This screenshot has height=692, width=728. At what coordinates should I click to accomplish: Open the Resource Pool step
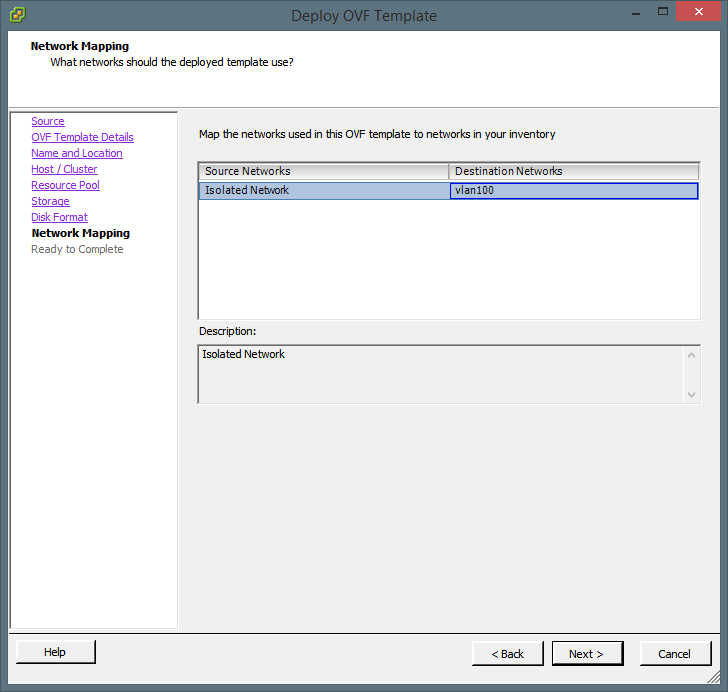[x=65, y=185]
